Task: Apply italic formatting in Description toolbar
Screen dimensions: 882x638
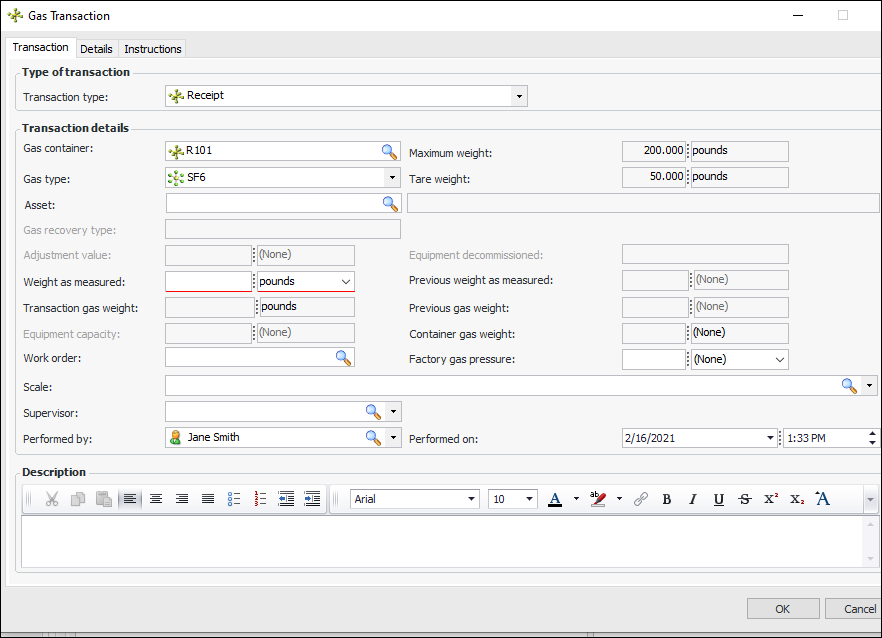Action: point(692,499)
